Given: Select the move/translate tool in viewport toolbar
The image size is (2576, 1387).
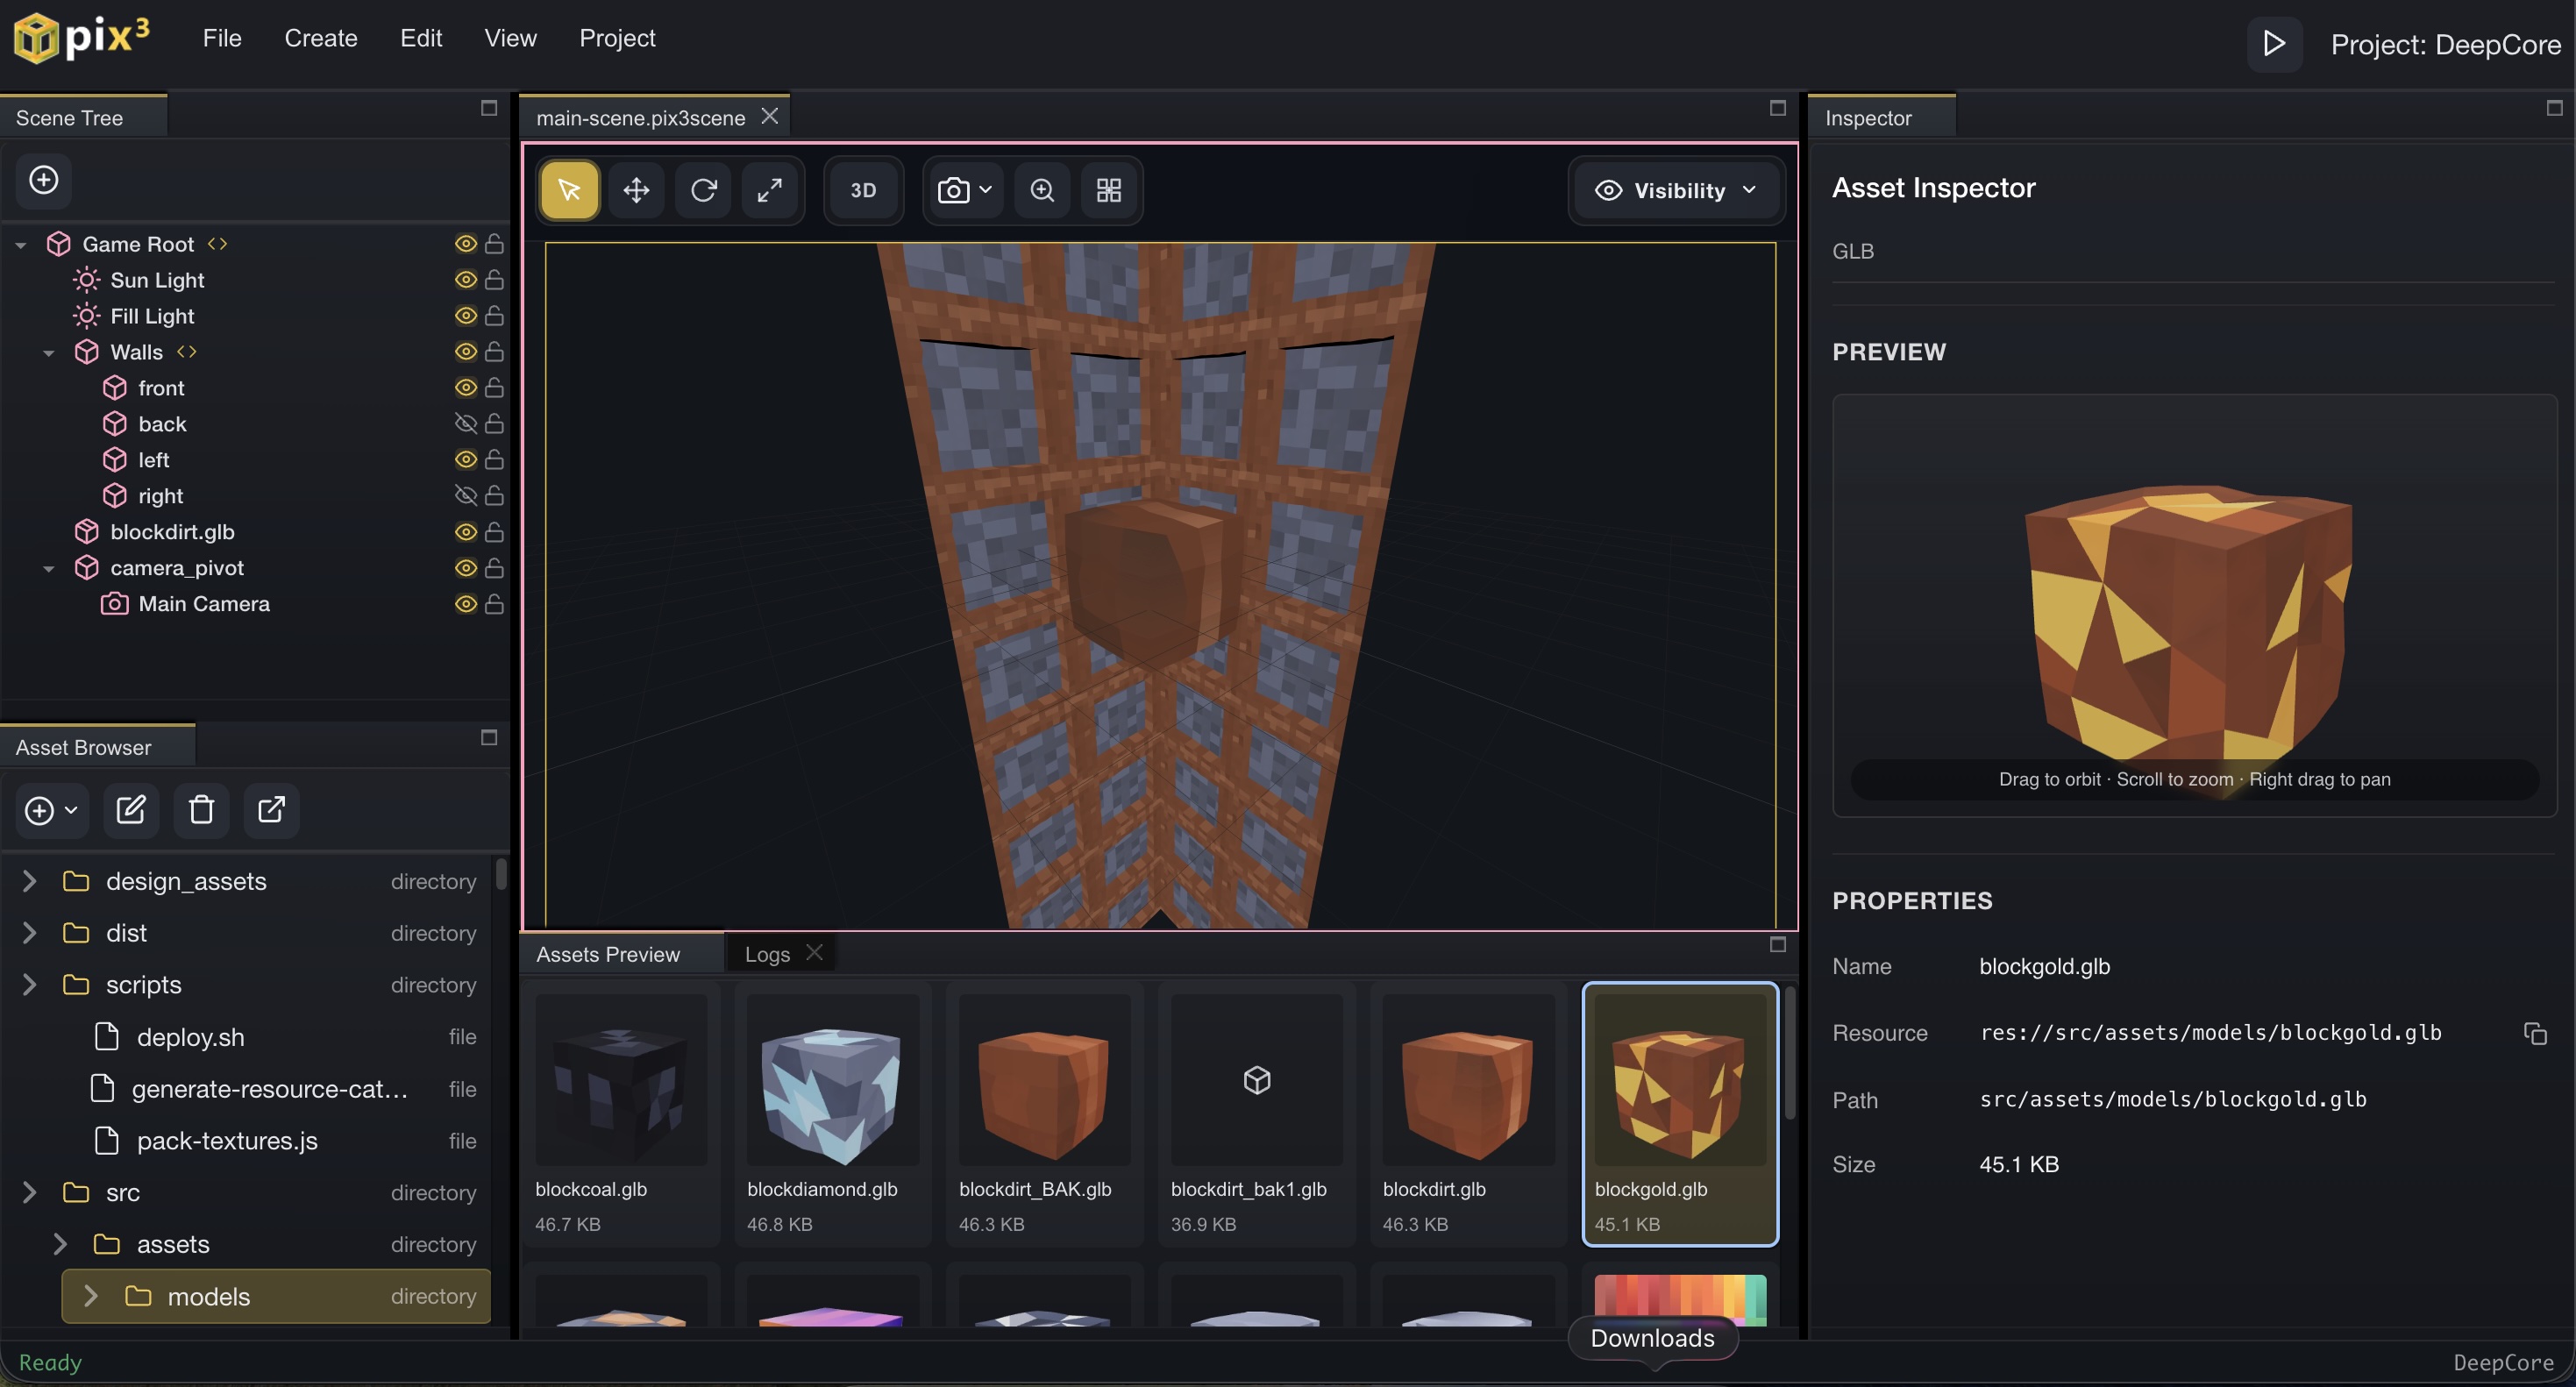Looking at the screenshot, I should (x=636, y=190).
